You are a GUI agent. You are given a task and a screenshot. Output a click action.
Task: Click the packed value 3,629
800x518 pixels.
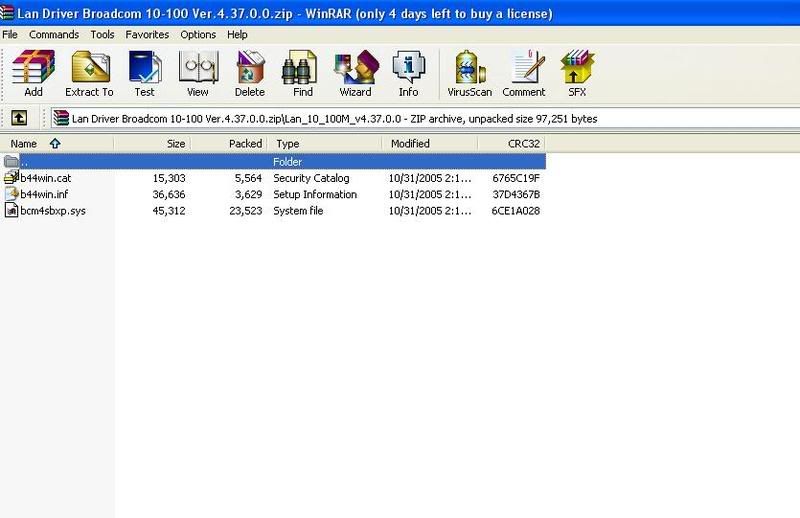tap(248, 194)
